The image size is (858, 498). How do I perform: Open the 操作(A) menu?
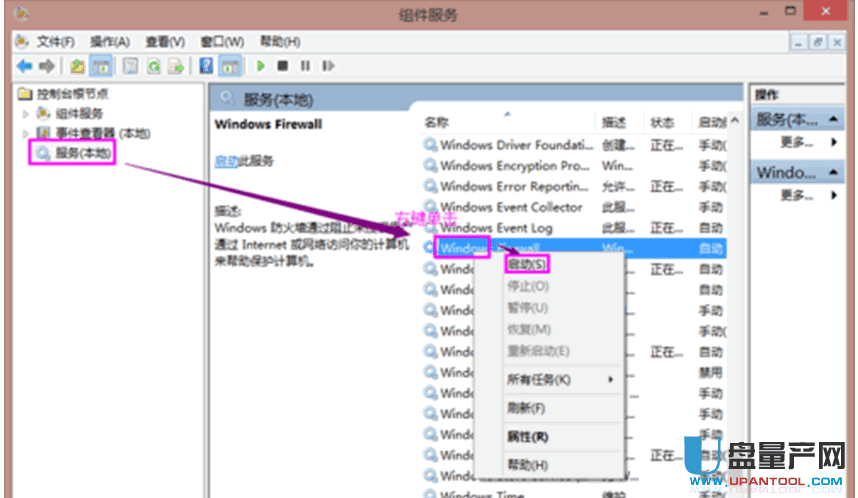coord(110,41)
